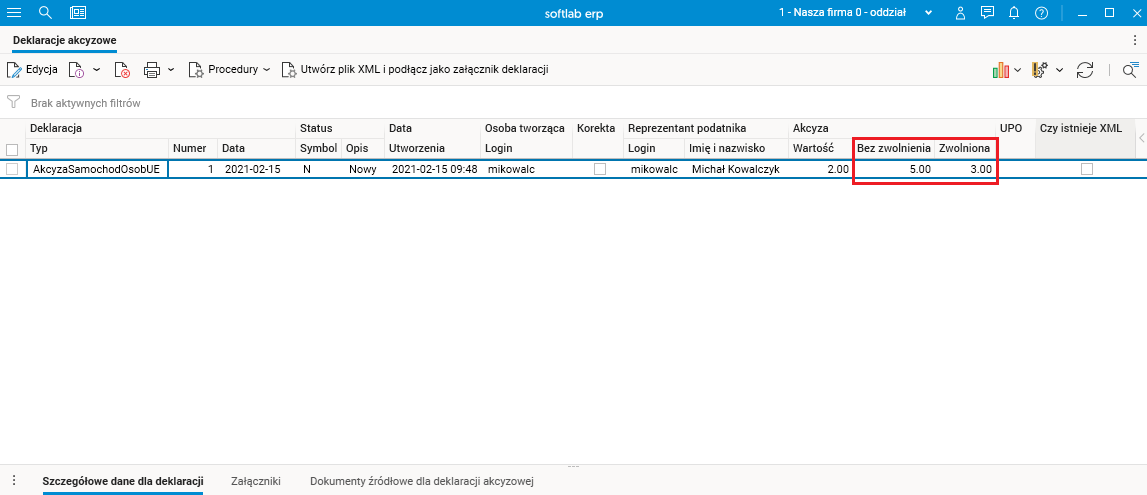Sort by the Imię i nazwisko header

737,148
